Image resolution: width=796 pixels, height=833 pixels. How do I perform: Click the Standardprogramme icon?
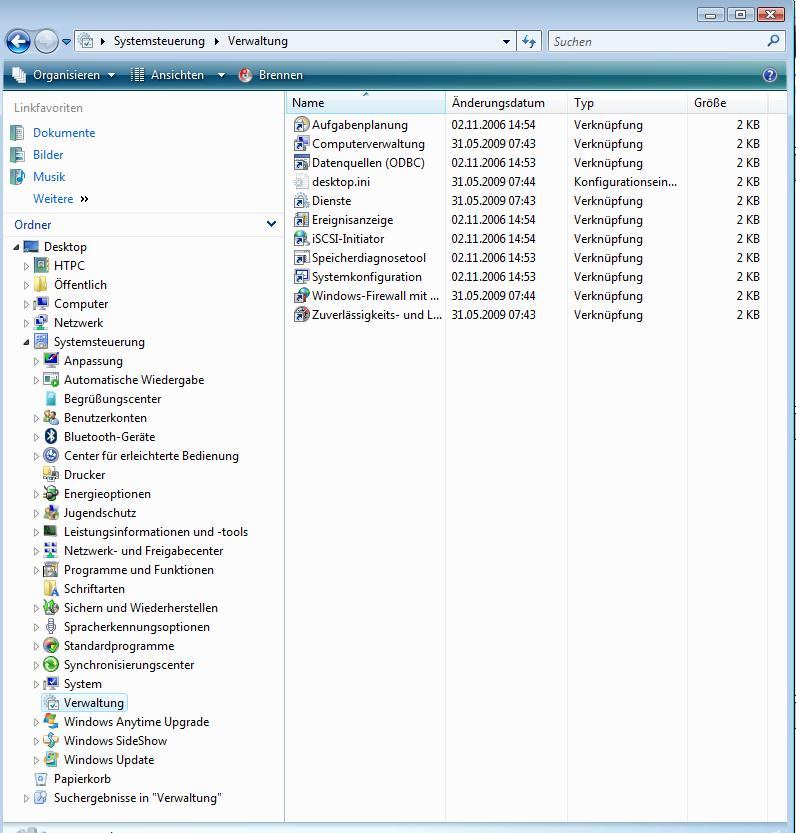pyautogui.click(x=51, y=645)
